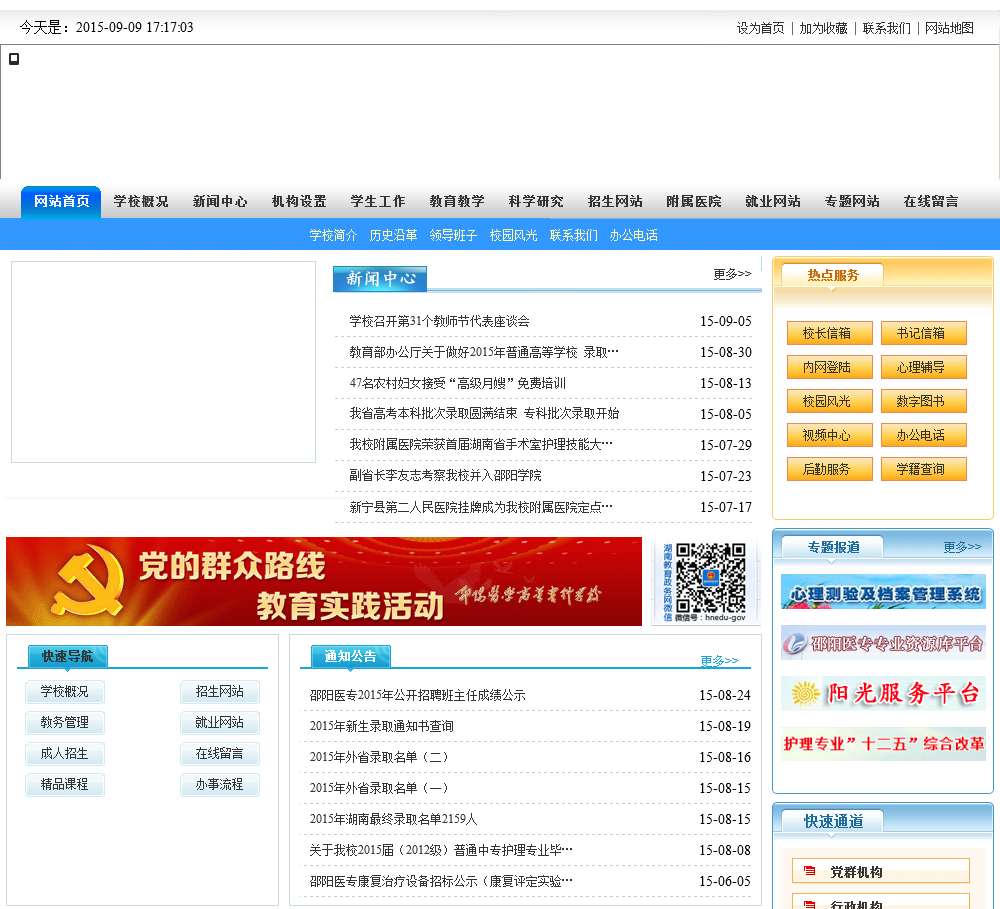Viewport: 1000px width, 909px height.
Task: Click 教务管理 quick nav button
Action: coord(64,723)
